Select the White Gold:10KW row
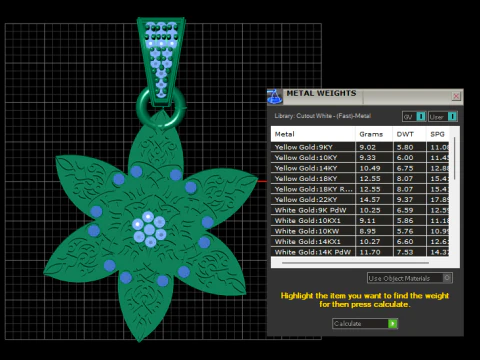 [360, 231]
